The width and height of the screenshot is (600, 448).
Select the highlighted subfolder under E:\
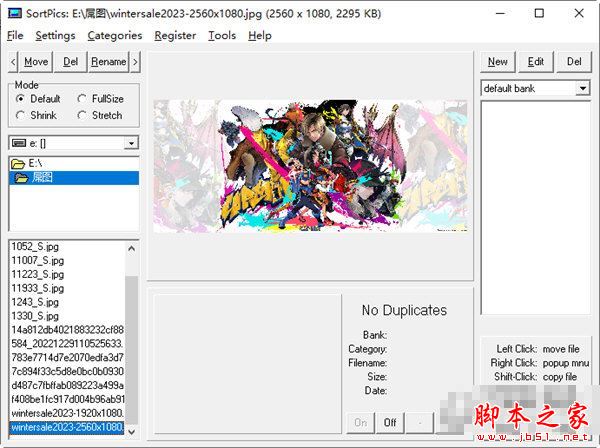74,178
